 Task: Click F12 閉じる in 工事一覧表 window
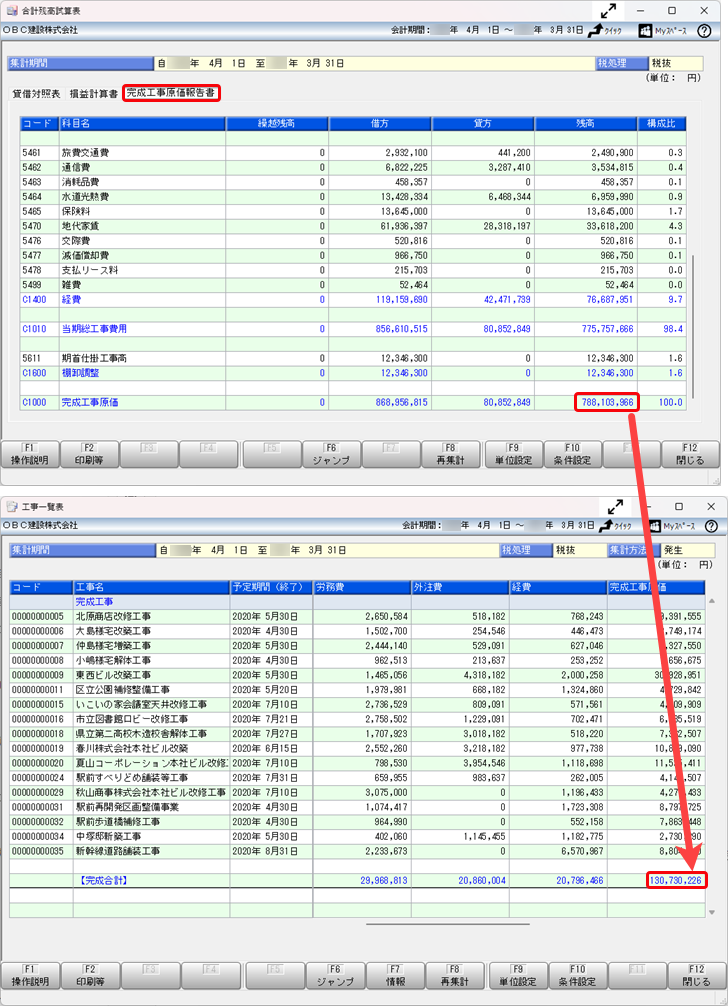tap(697, 976)
